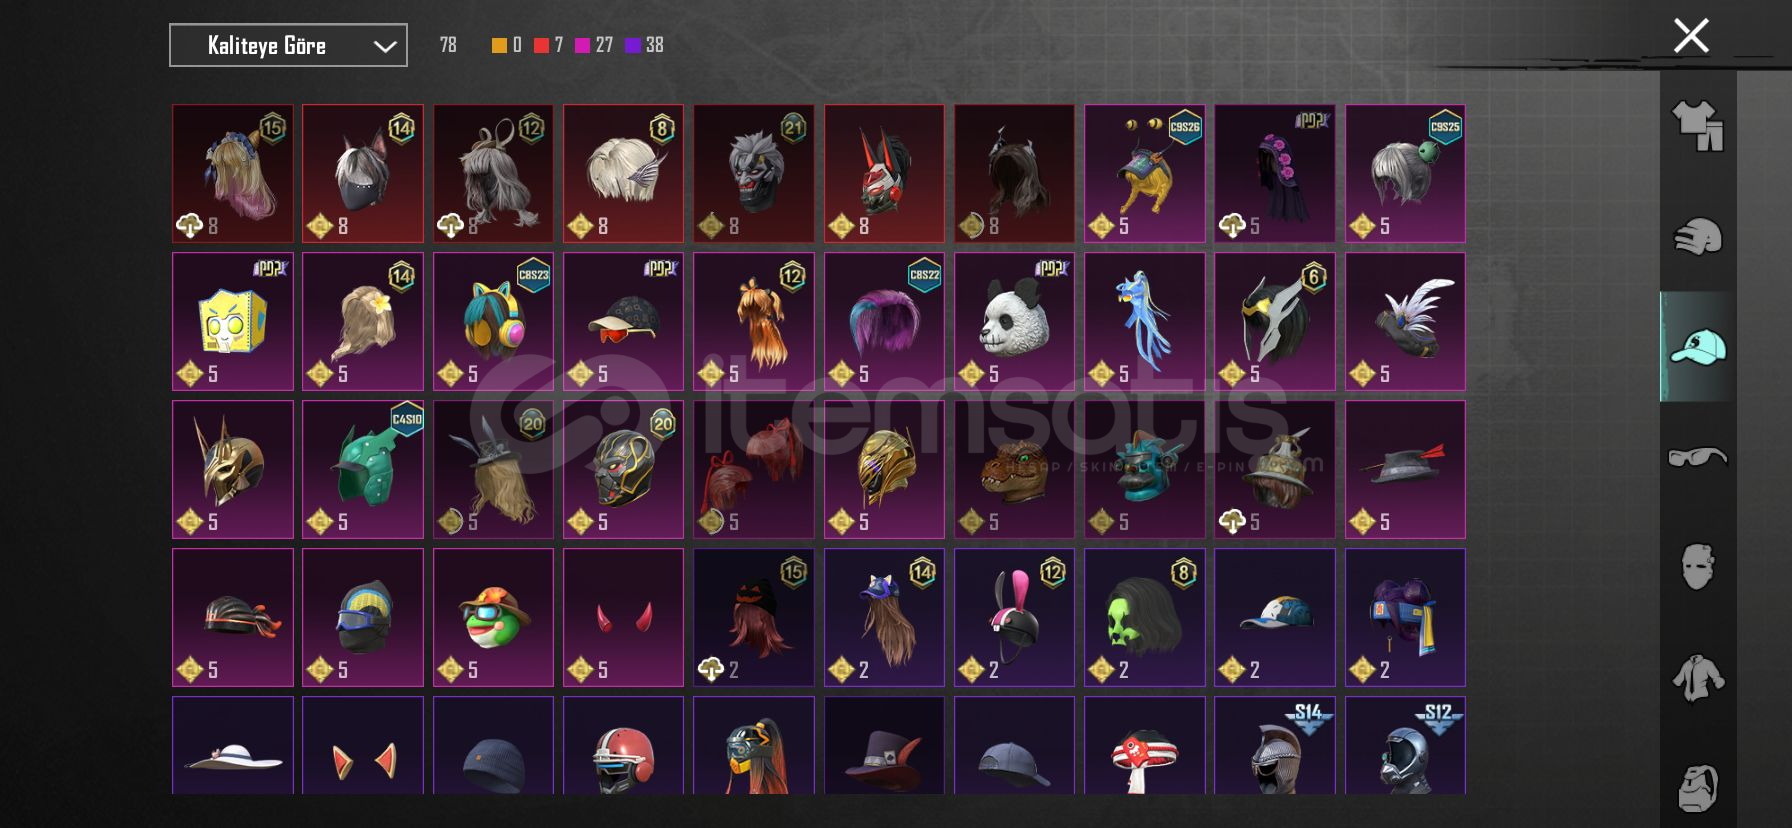Image resolution: width=1792 pixels, height=828 pixels.
Task: Open the outfits category in sidebar
Action: [1698, 126]
